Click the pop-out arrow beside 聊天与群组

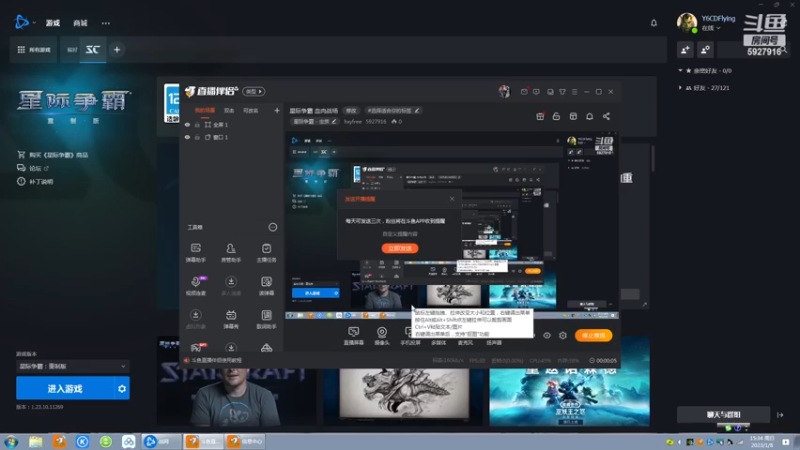coord(780,415)
